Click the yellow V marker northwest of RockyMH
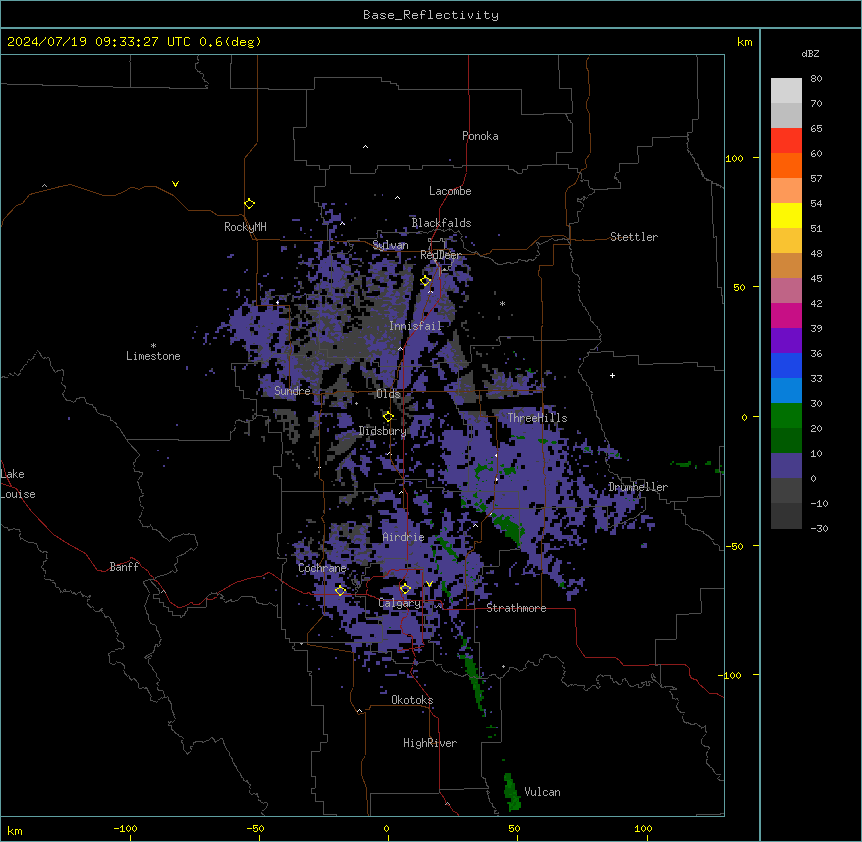Screen dimensions: 862x842 (175, 184)
